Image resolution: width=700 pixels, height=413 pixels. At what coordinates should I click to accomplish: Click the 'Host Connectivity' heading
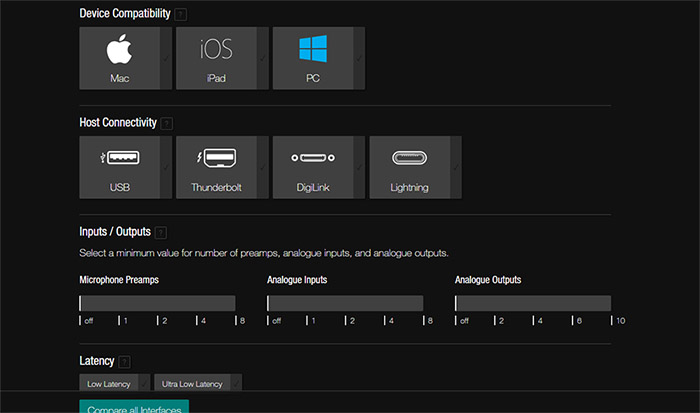point(118,122)
